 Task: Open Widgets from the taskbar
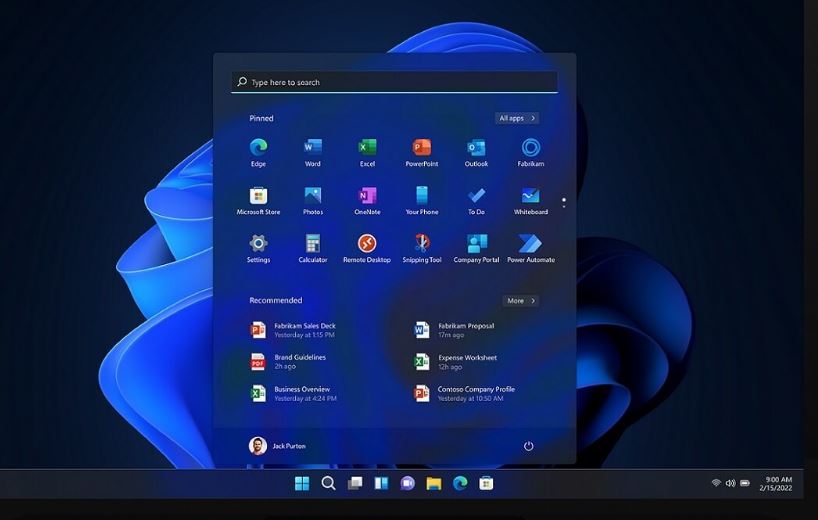pos(381,483)
